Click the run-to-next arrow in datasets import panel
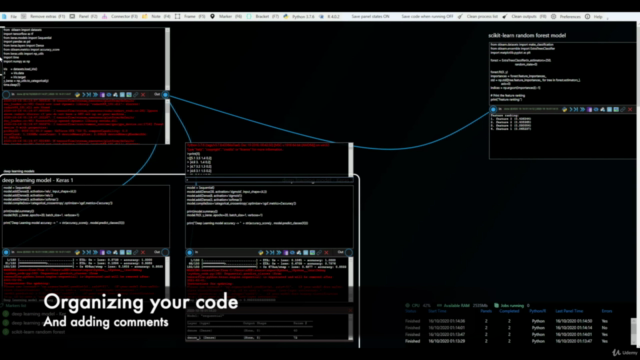 coord(89,95)
